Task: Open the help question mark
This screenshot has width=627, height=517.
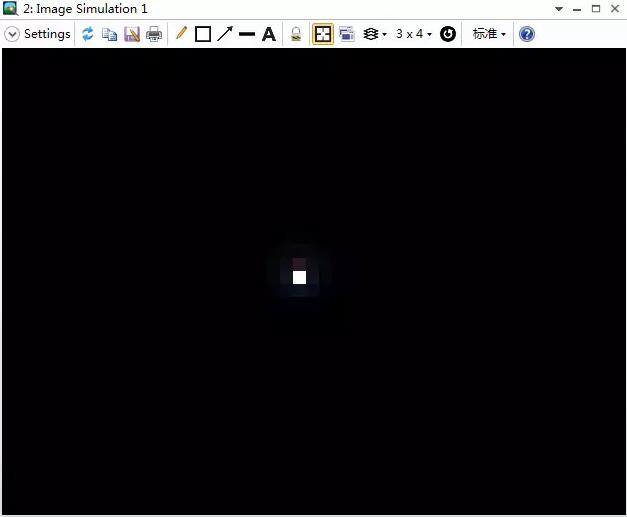Action: 527,34
